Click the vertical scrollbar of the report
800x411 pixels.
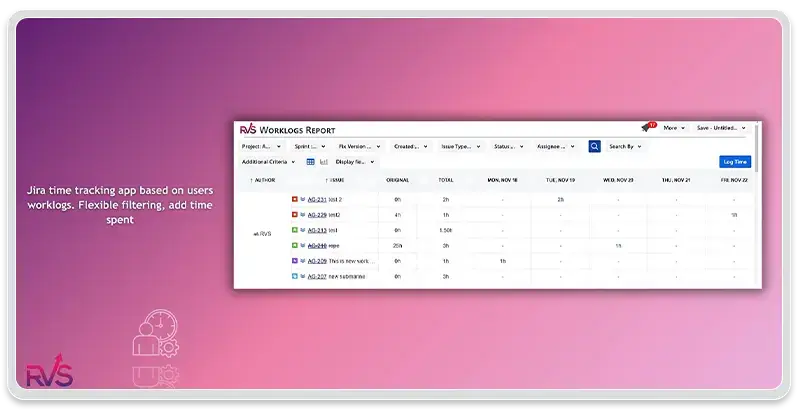tap(758, 148)
